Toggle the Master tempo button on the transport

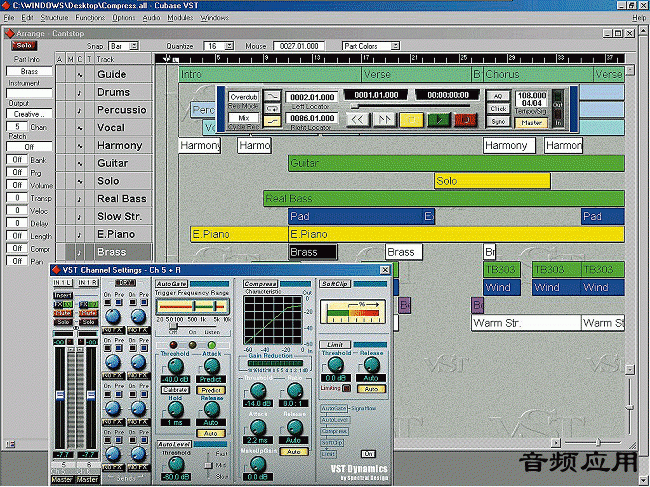(531, 123)
